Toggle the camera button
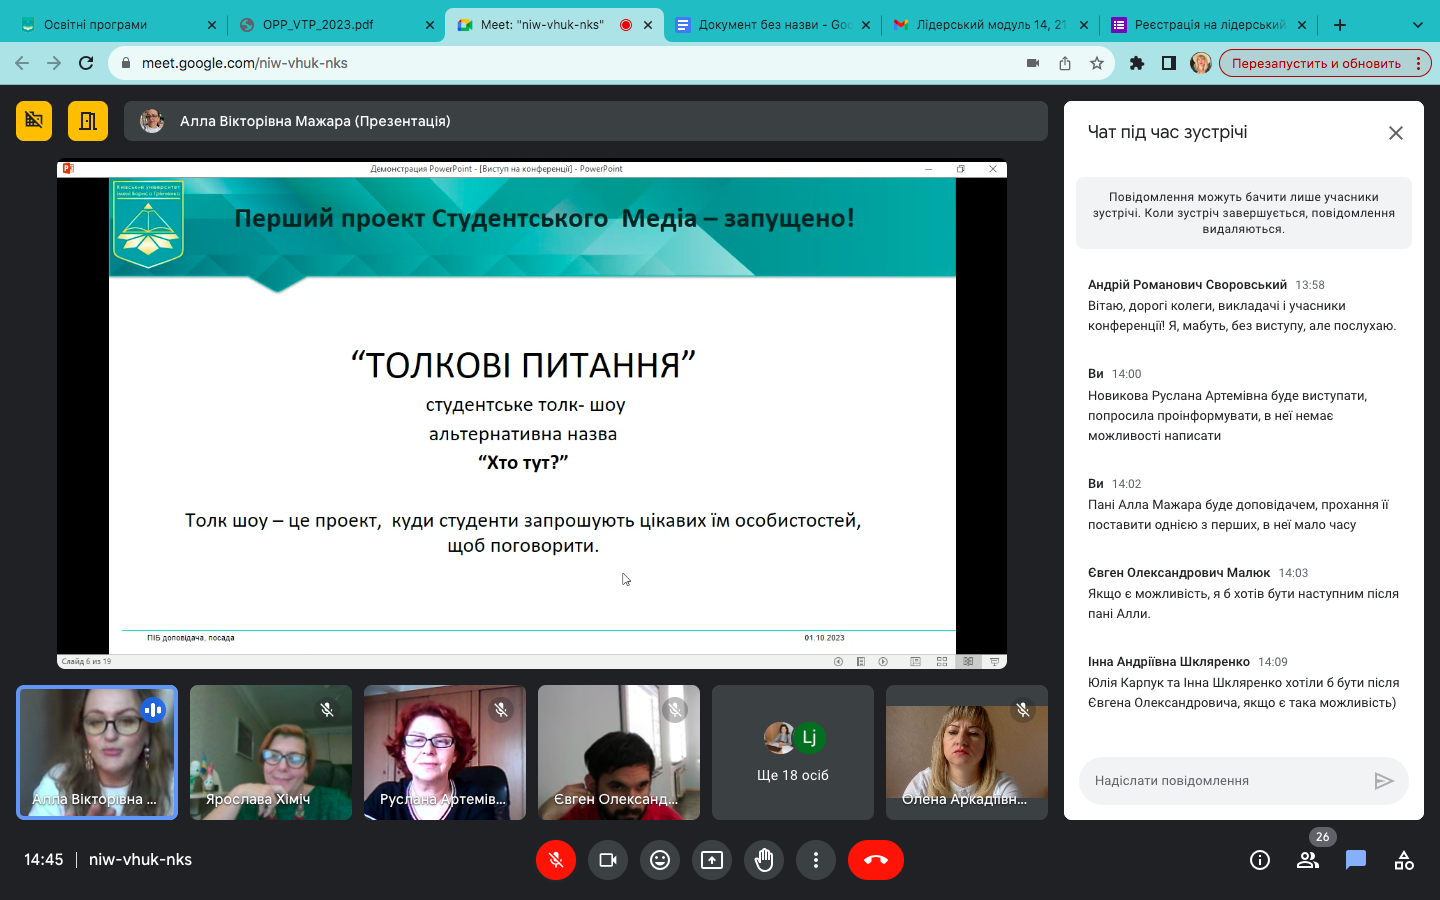Viewport: 1440px width, 900px height. [608, 860]
